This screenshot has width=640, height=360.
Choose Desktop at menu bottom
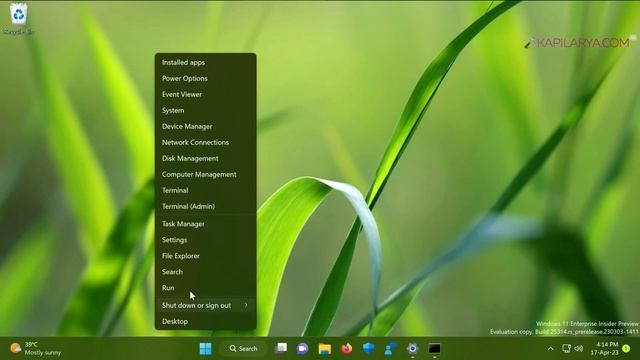[x=205, y=321]
